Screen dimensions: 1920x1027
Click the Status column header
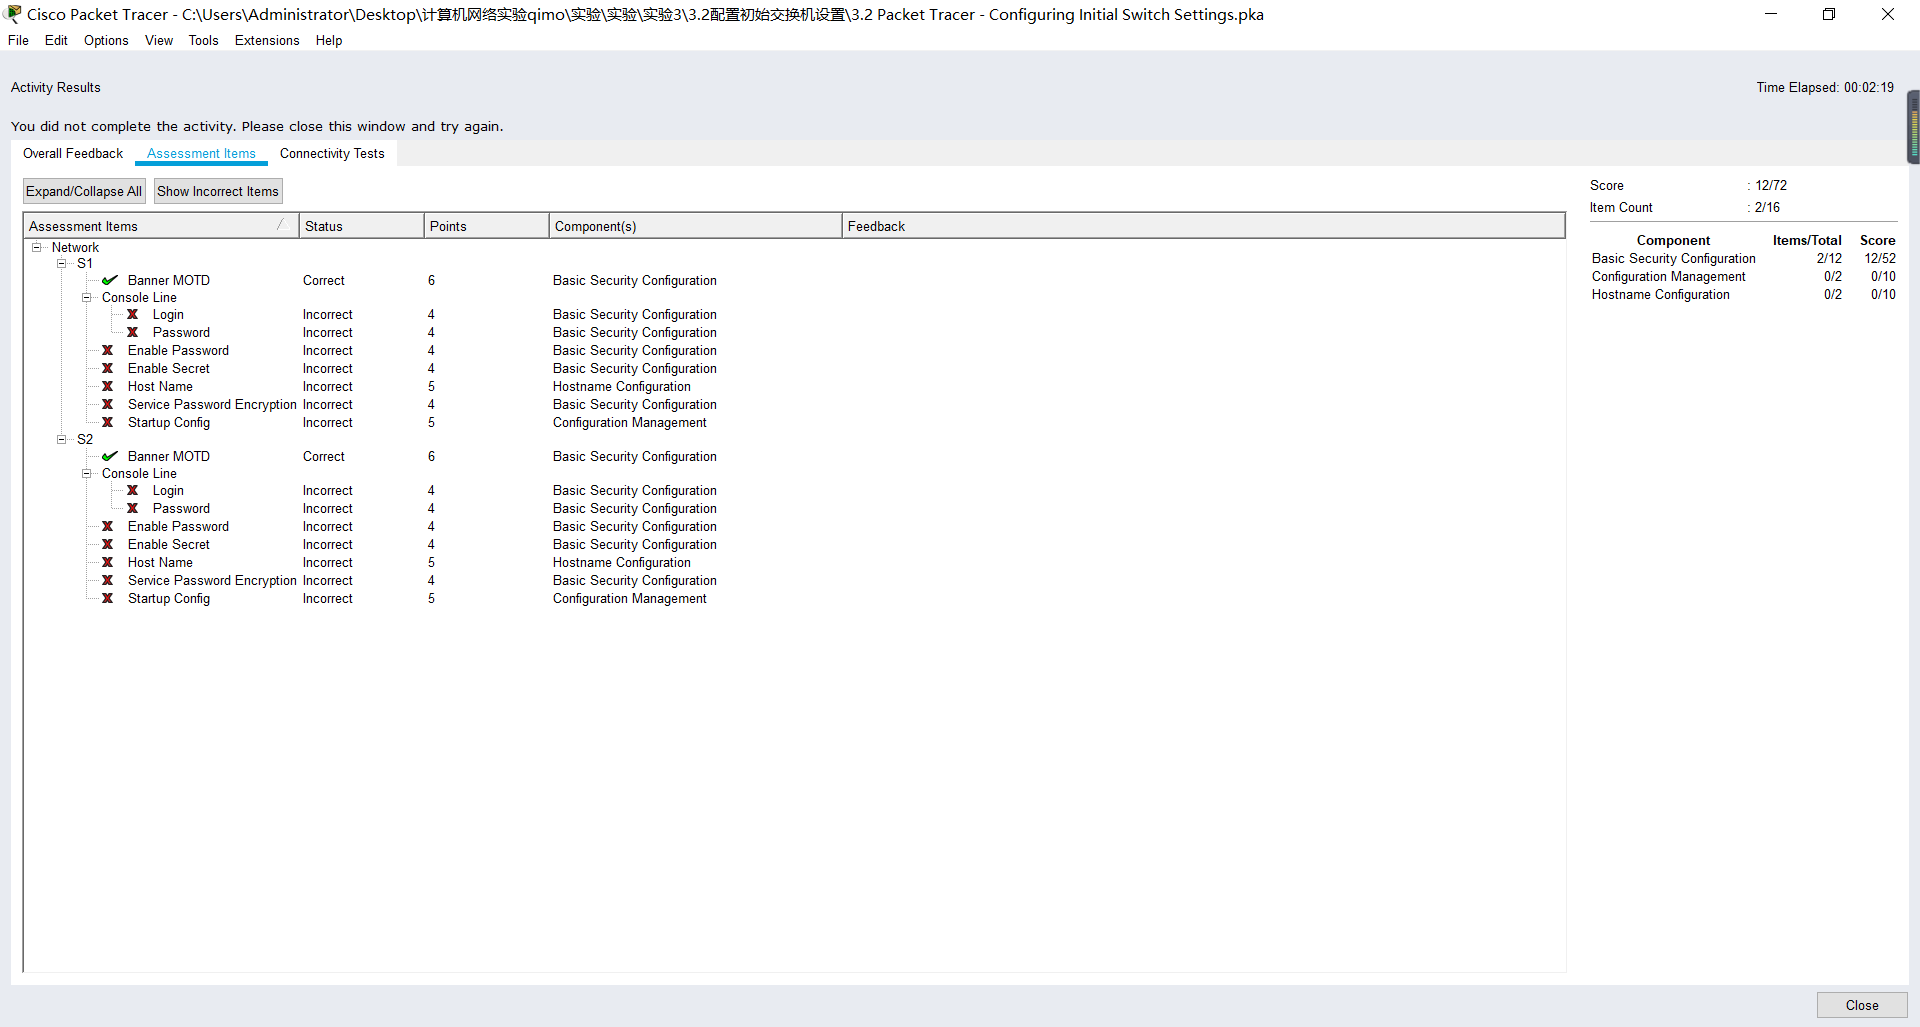point(361,226)
